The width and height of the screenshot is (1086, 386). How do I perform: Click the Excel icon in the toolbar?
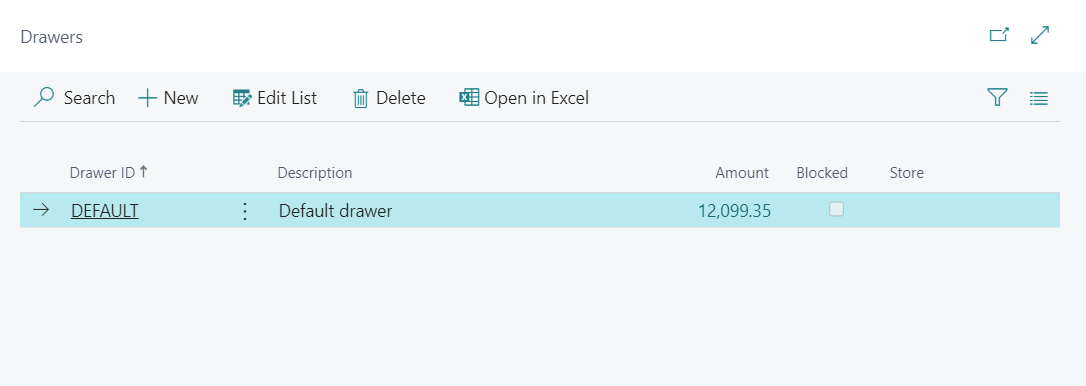469,98
